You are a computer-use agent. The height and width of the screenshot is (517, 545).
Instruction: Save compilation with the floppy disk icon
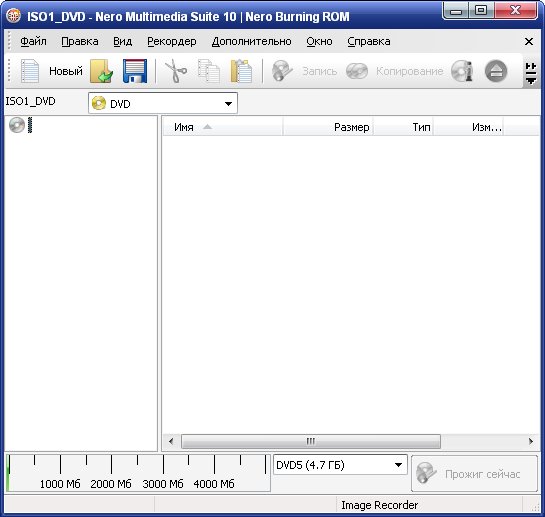[x=135, y=71]
